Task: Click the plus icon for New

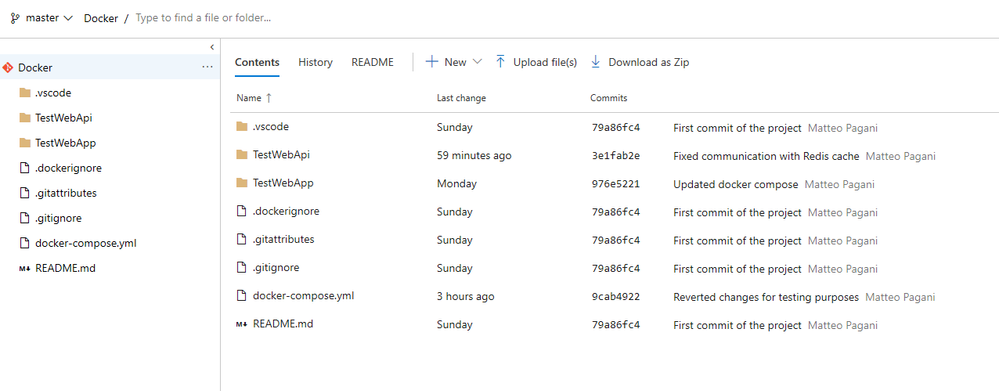Action: (432, 62)
